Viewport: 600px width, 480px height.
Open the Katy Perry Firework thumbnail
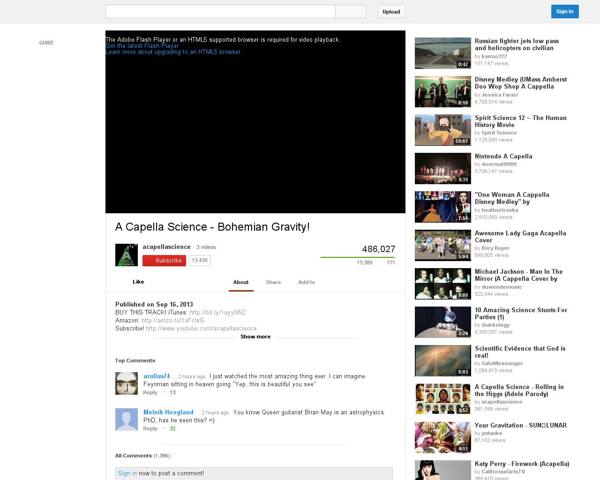[442, 470]
